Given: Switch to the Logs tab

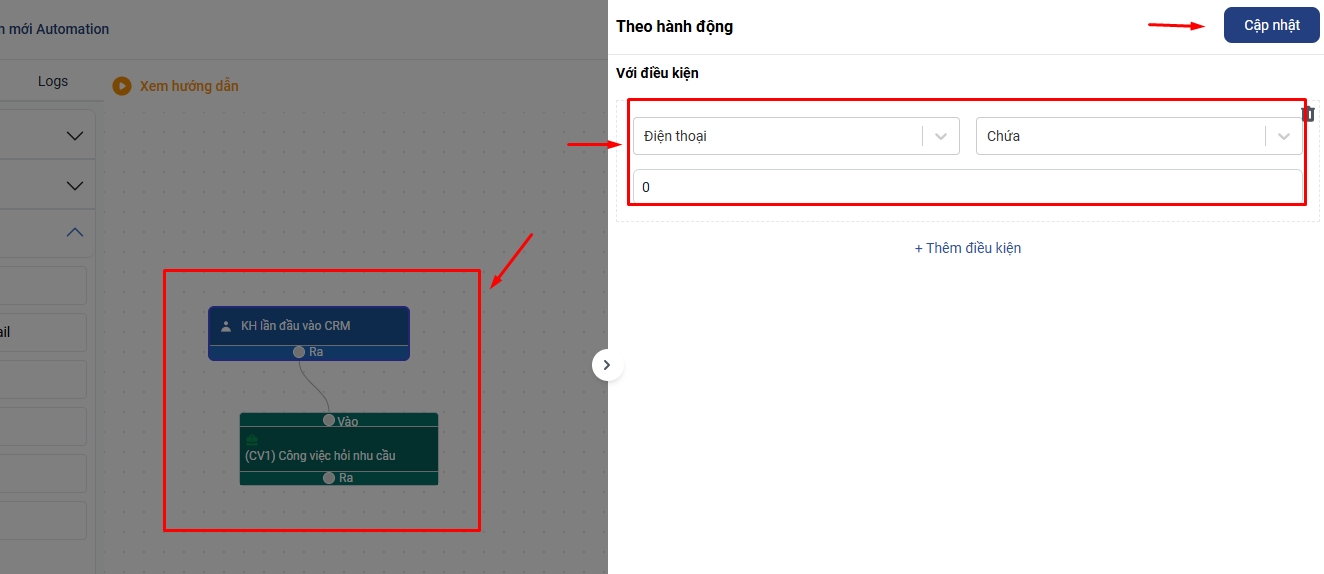Looking at the screenshot, I should tap(53, 81).
